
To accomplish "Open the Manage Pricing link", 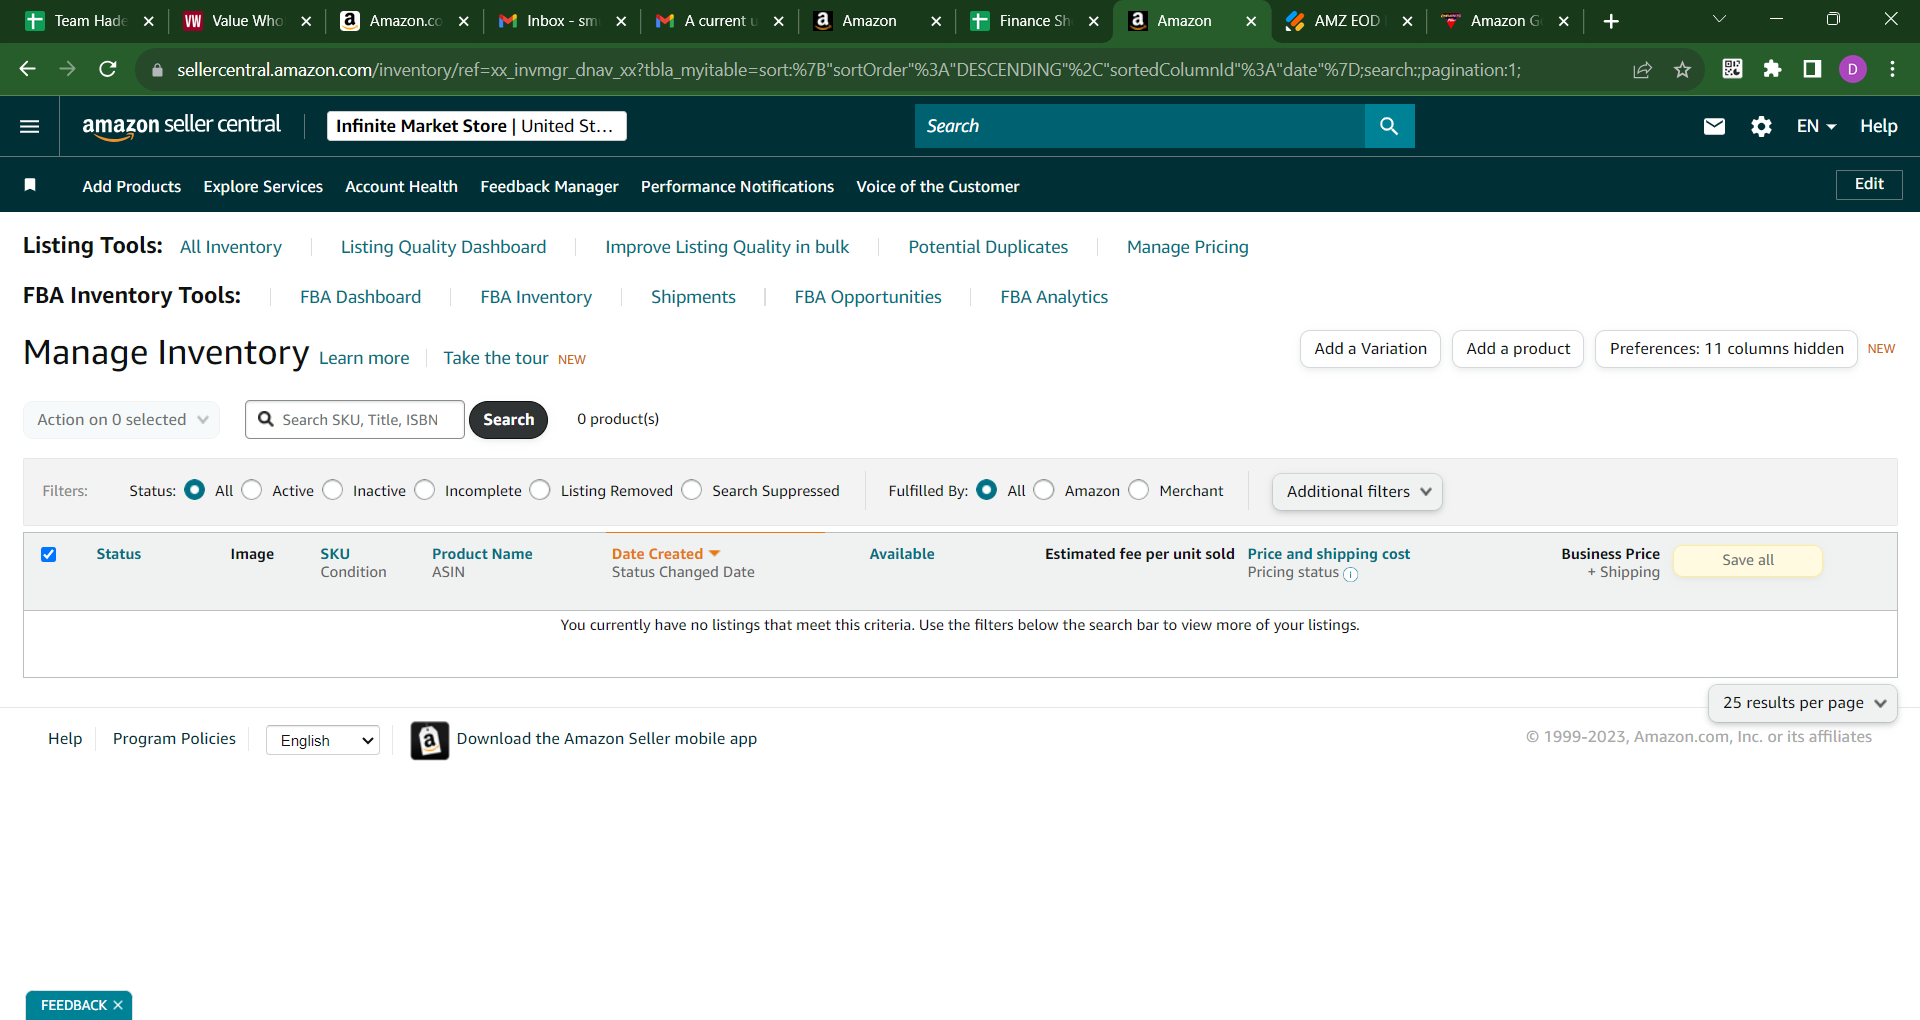I will [x=1187, y=247].
